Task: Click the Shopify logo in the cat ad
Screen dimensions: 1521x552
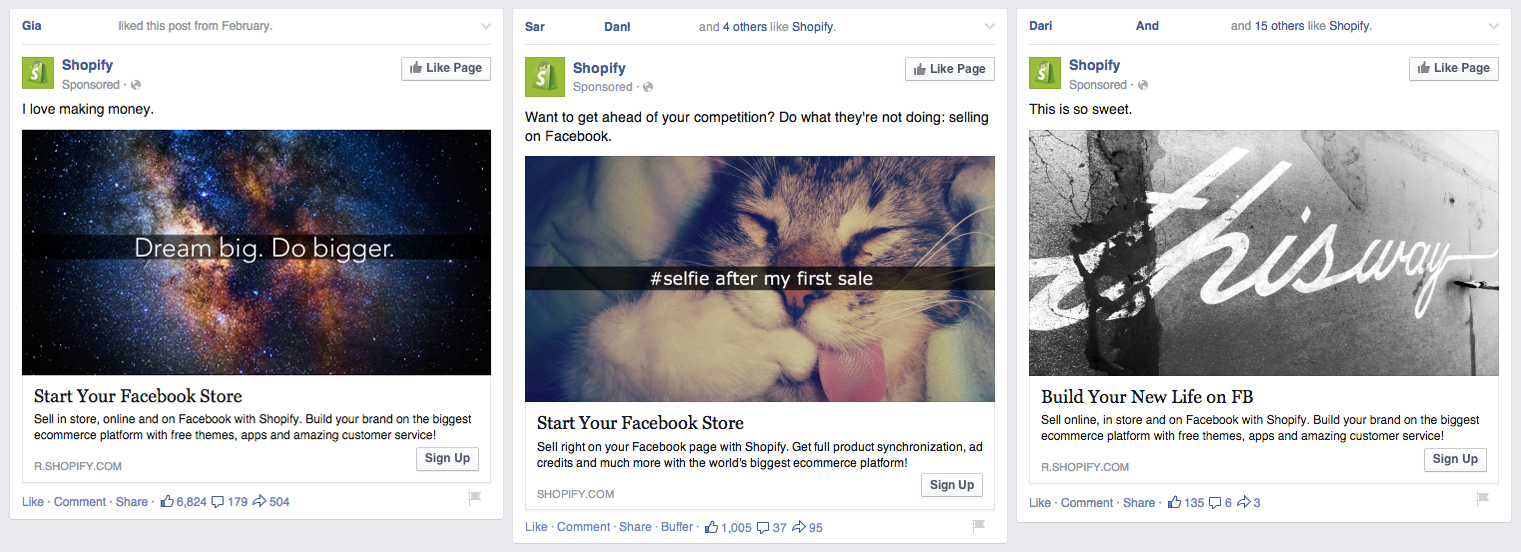Action: pos(545,77)
